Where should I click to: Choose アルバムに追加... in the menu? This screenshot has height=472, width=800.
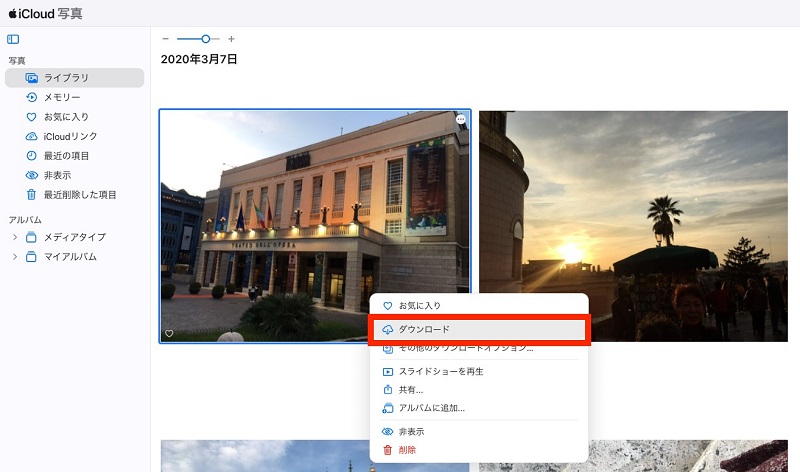click(479, 408)
